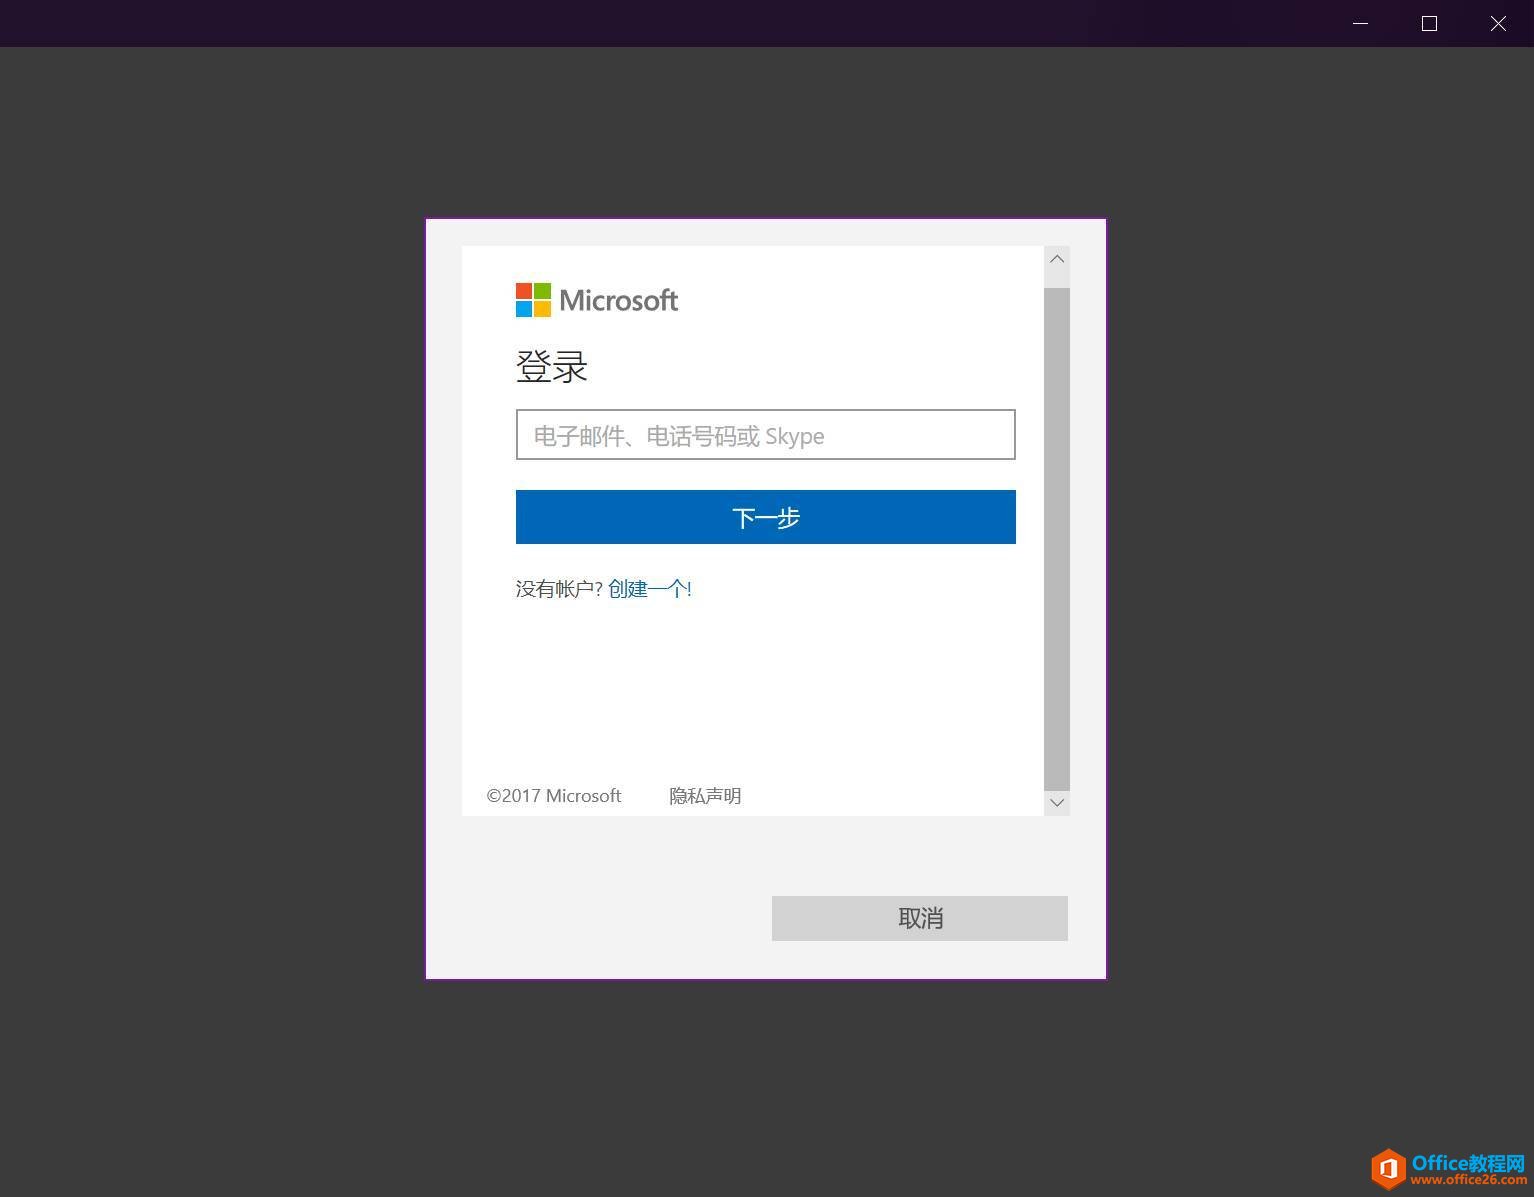Click the green square of the Microsoft logo

pyautogui.click(x=542, y=291)
